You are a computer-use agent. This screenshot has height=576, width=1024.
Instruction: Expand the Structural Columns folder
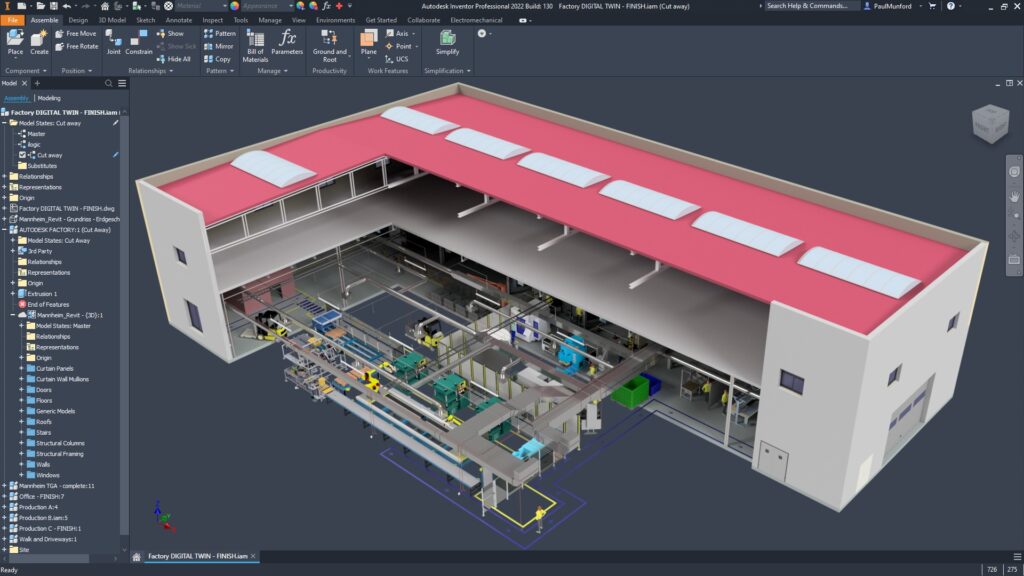click(21, 443)
